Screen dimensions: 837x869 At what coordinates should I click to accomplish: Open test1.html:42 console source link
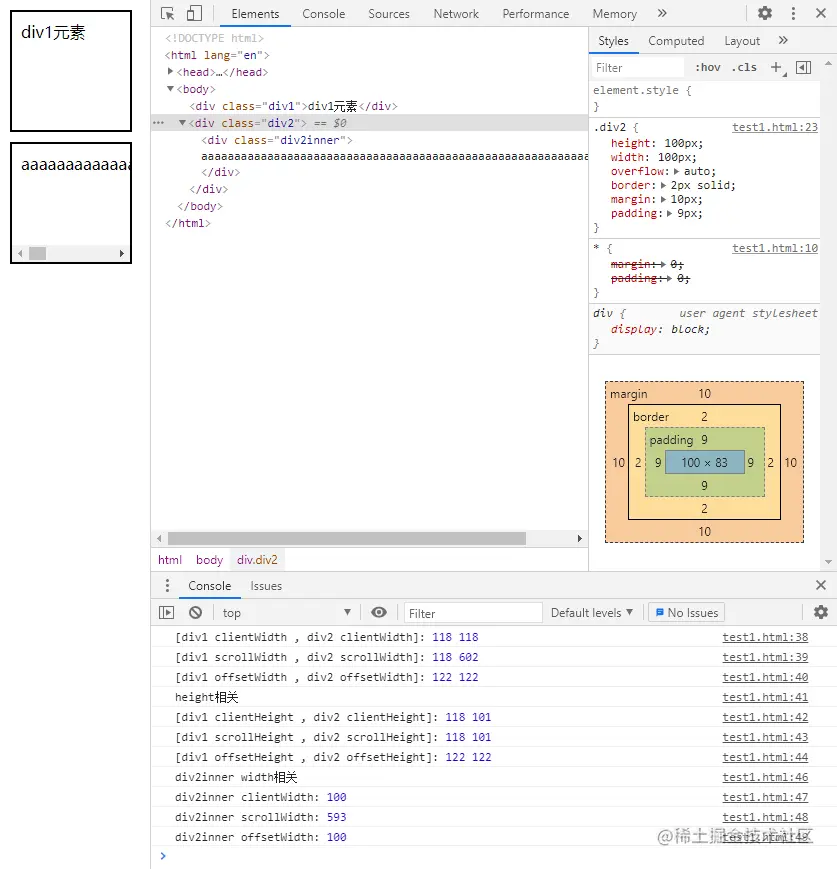click(x=765, y=717)
